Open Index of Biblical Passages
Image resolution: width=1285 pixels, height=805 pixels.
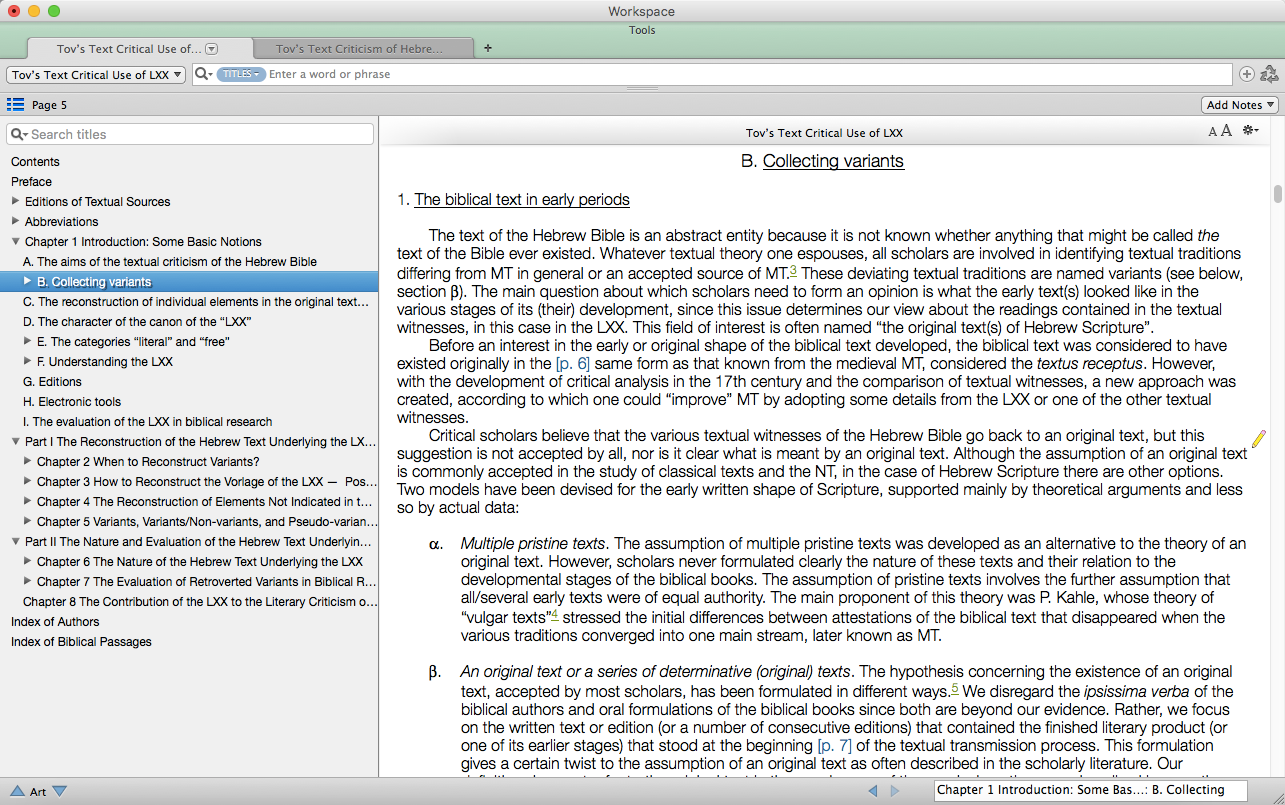81,641
